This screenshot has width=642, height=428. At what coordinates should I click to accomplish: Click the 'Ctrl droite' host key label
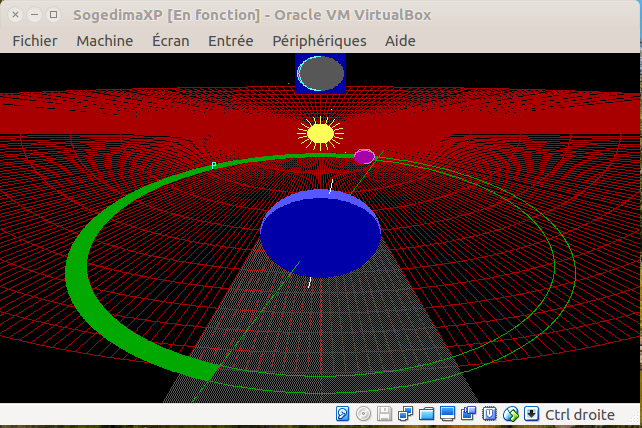click(580, 415)
